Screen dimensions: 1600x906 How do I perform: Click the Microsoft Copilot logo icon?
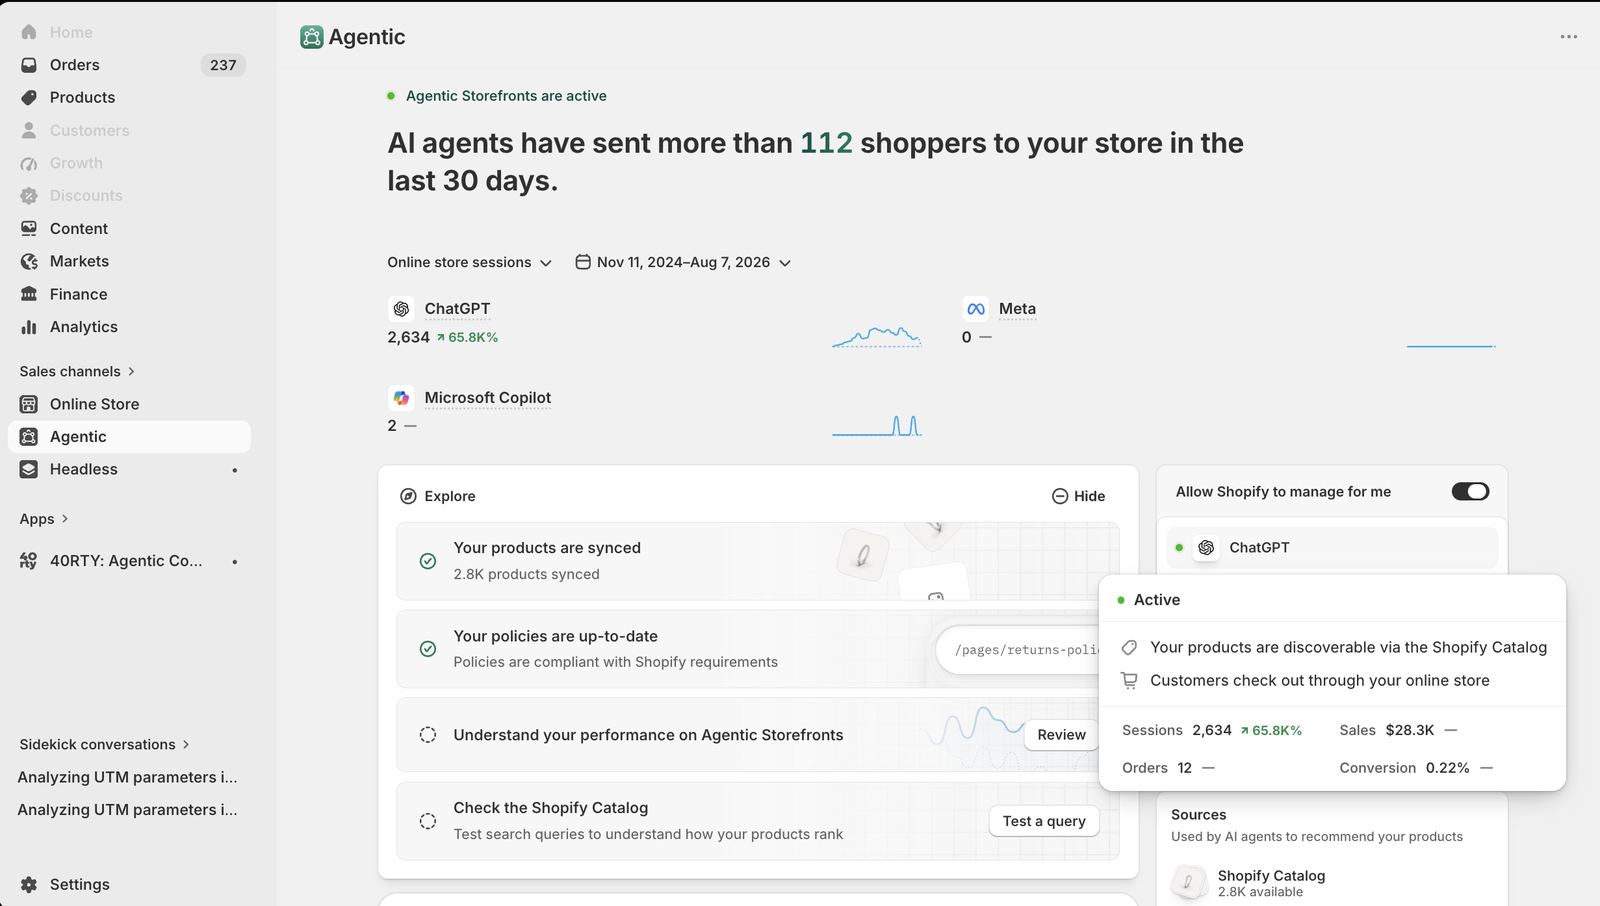tap(401, 398)
